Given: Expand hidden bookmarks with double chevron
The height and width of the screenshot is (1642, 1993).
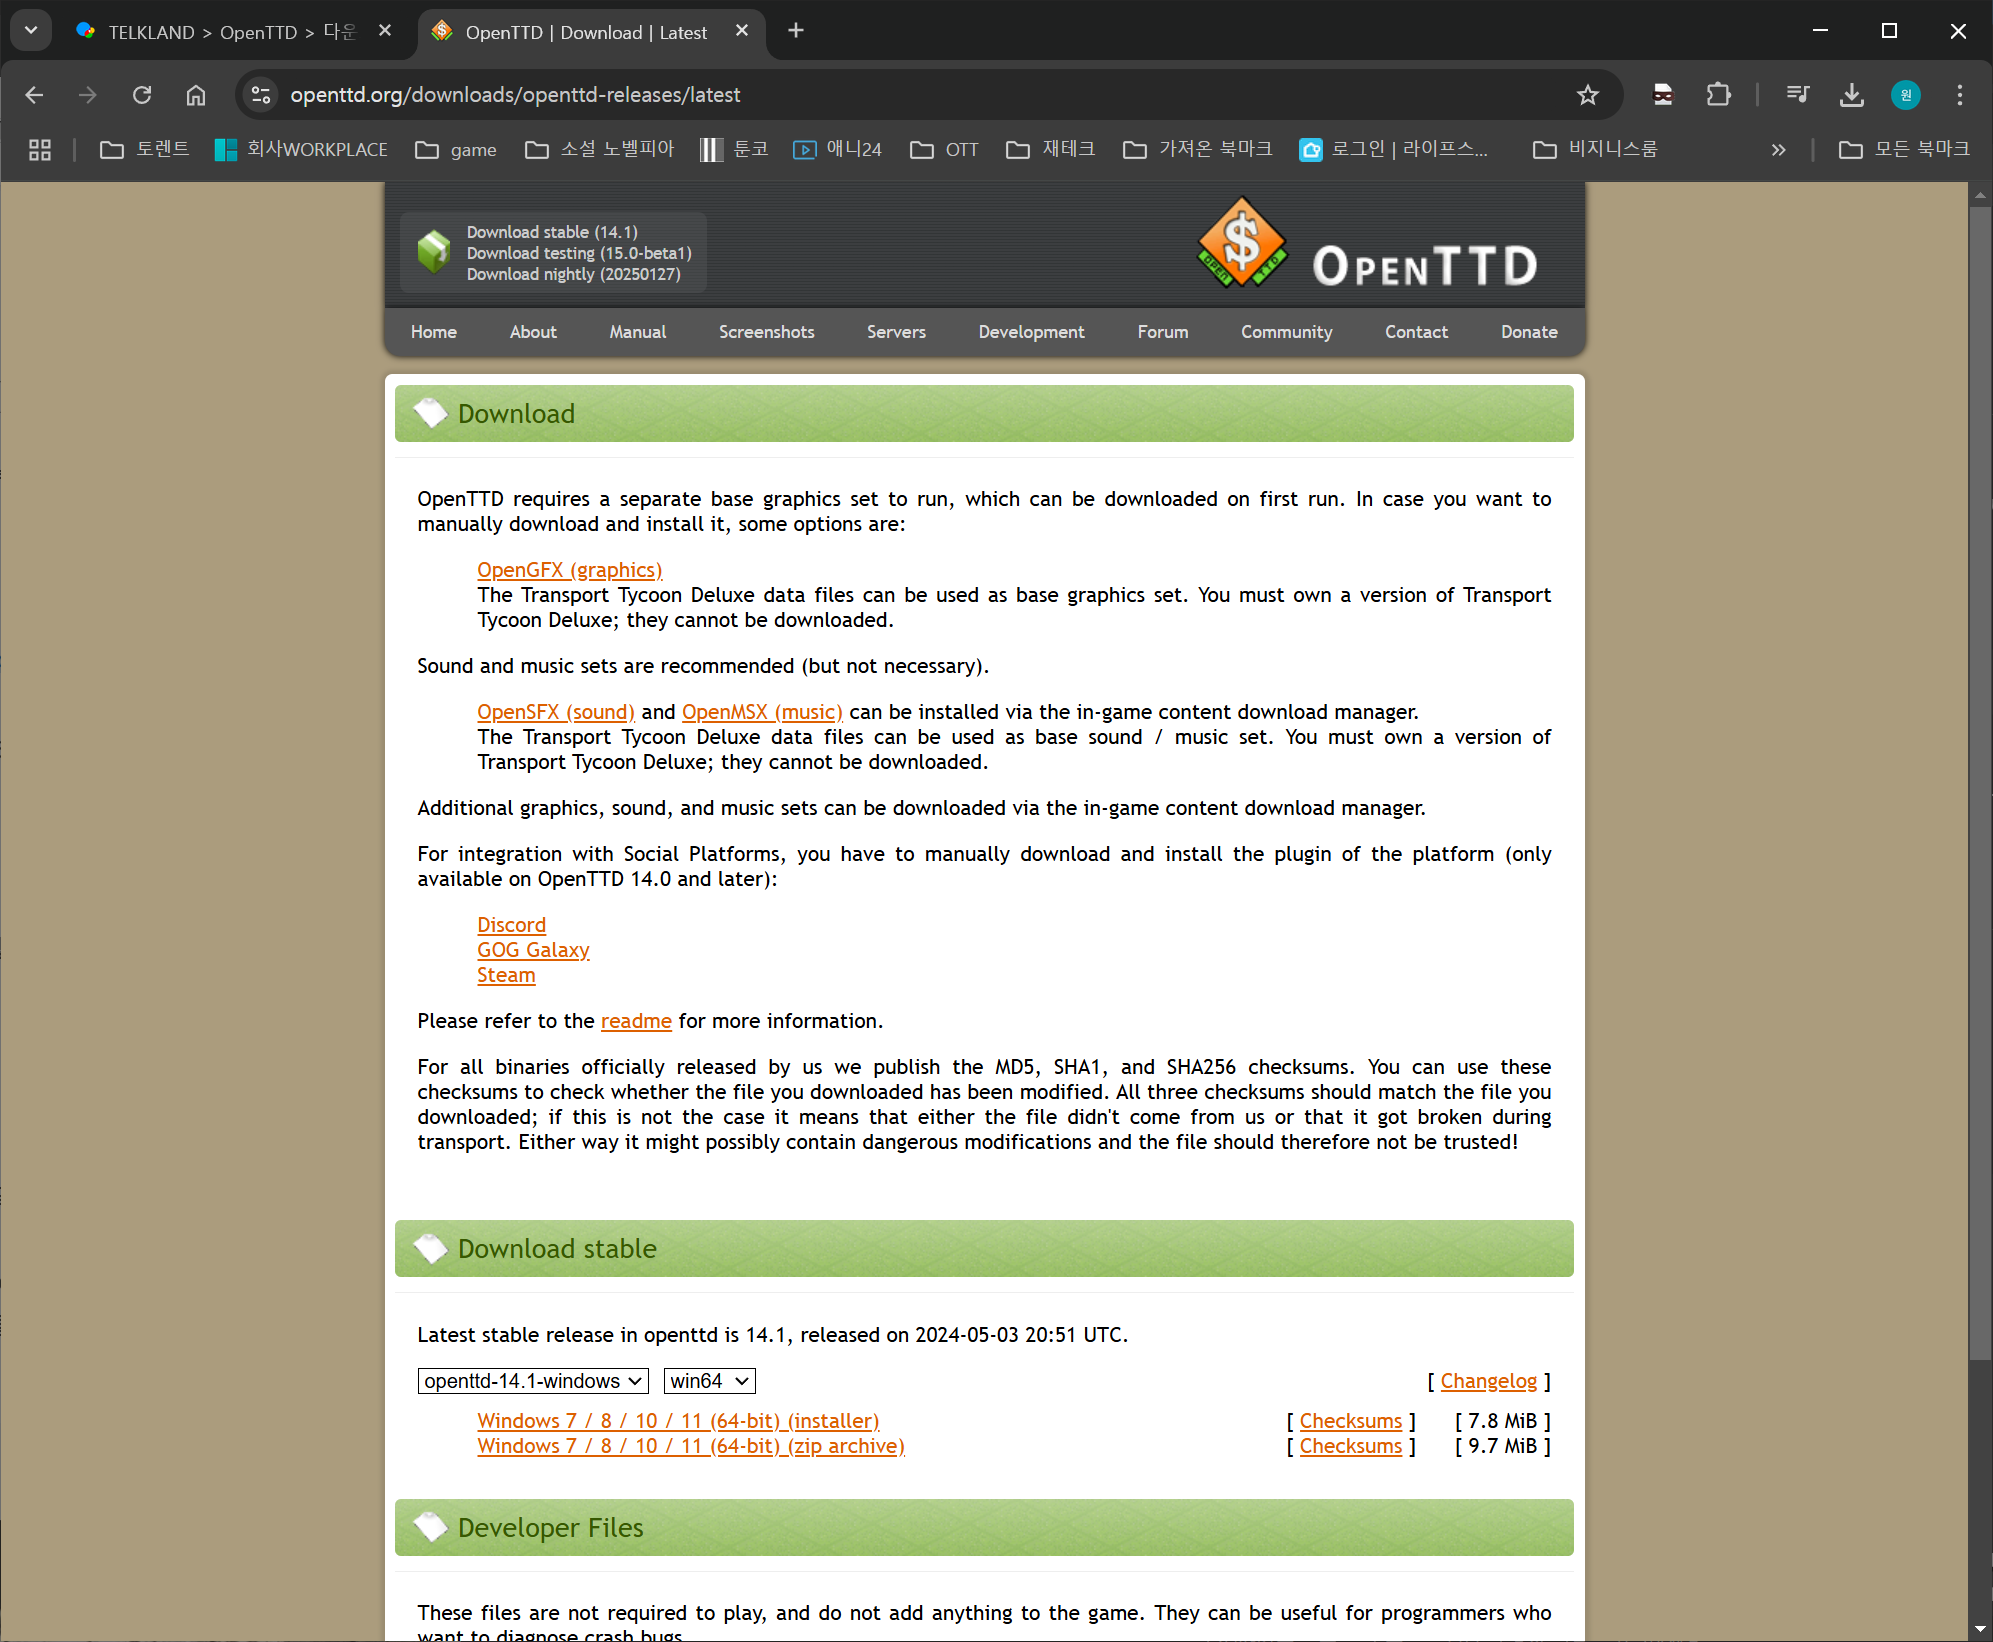Looking at the screenshot, I should [1778, 150].
